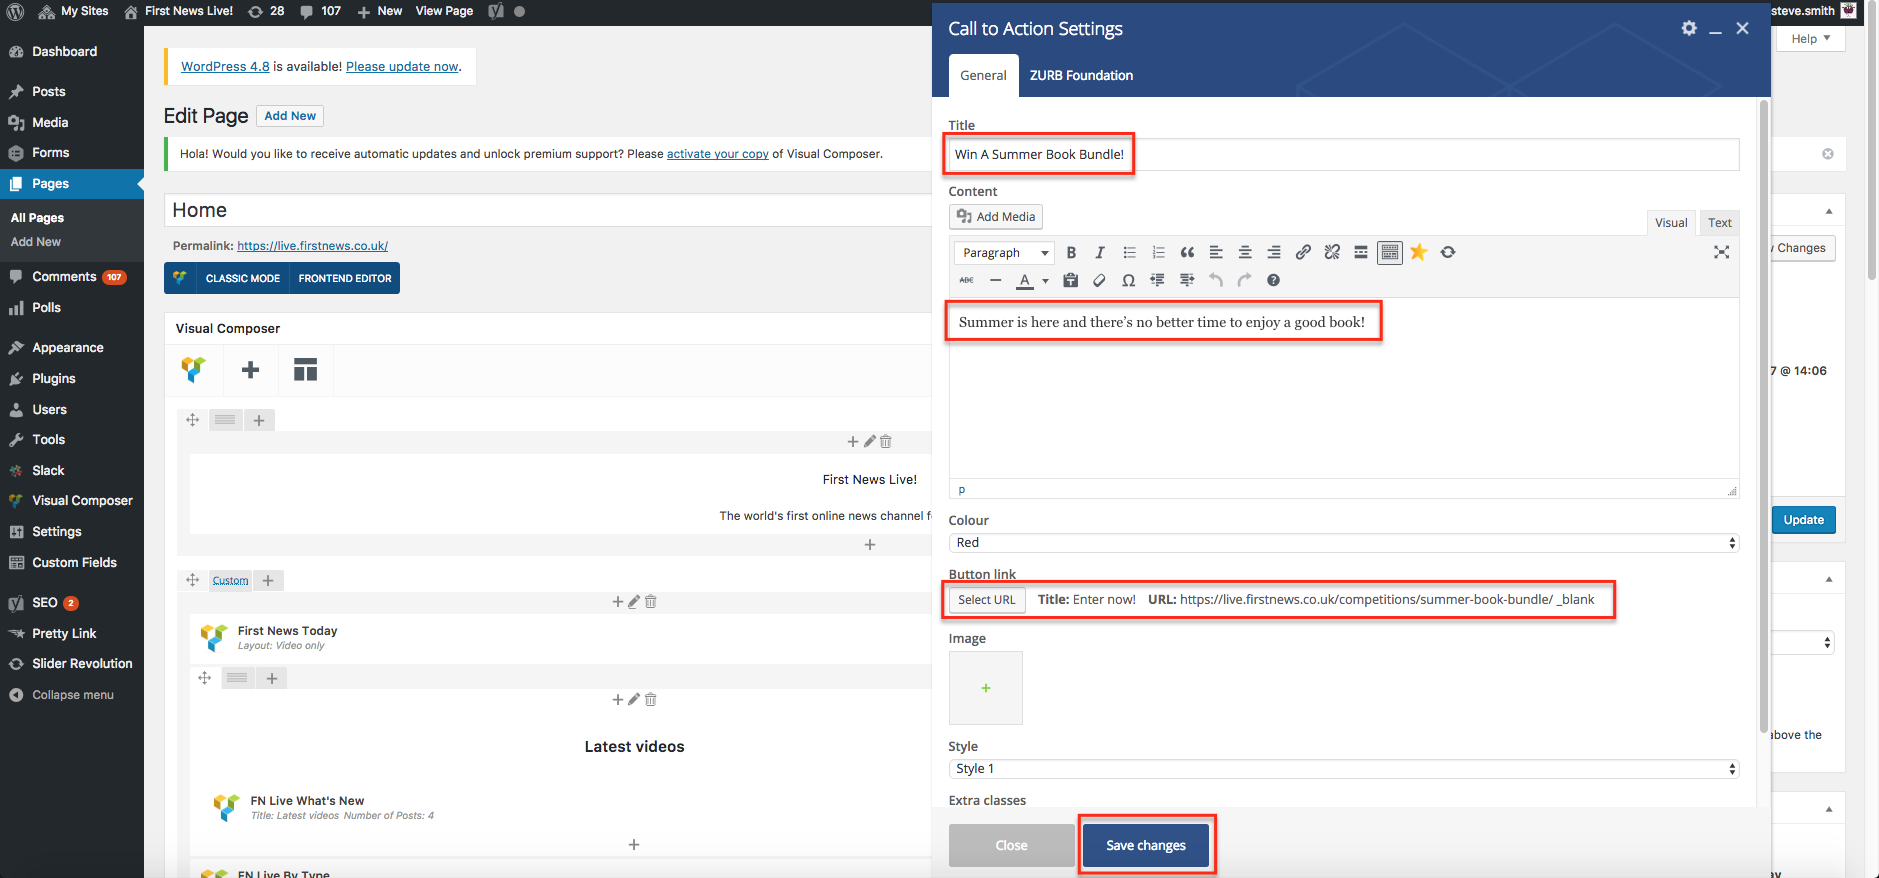Insert a numbered list
This screenshot has height=878, width=1879.
[1158, 253]
